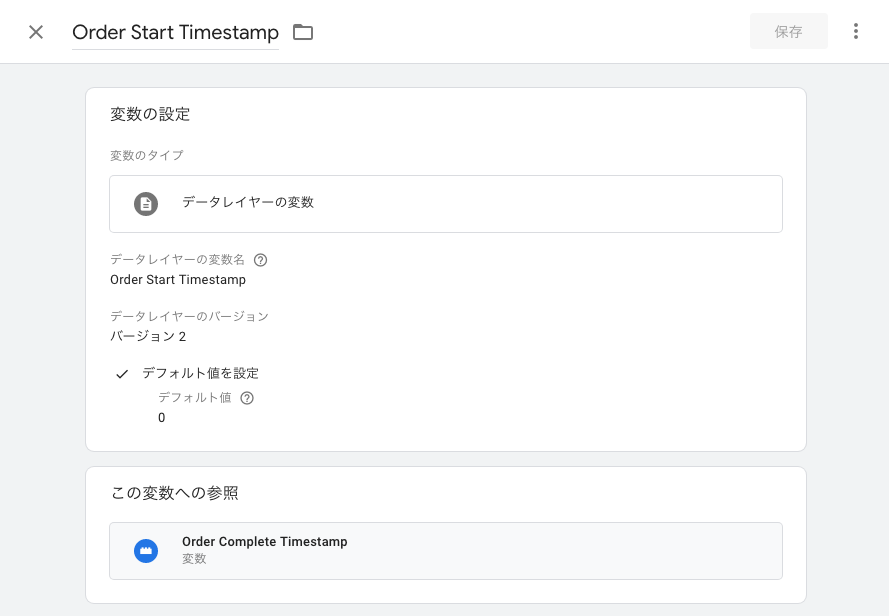This screenshot has width=889, height=616.
Task: Click the Order Start Timestamp name field
Action: (x=175, y=33)
